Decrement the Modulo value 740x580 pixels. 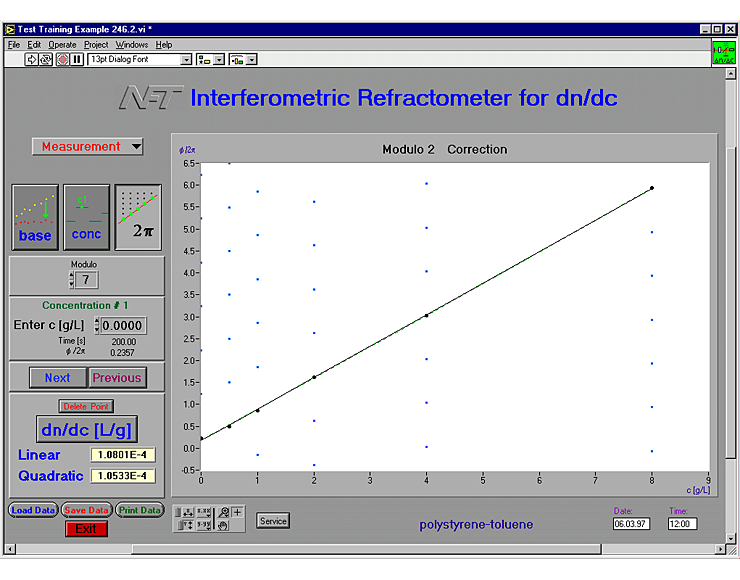pyautogui.click(x=72, y=284)
